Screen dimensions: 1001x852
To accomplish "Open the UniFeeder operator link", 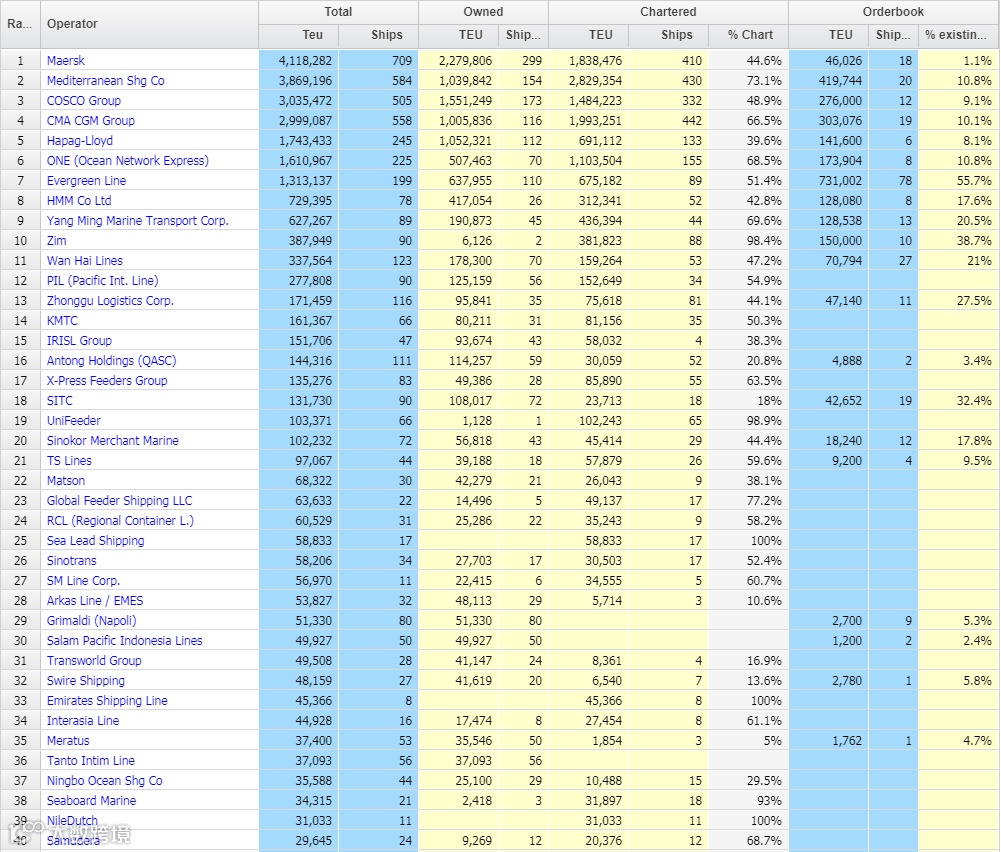I will (73, 421).
